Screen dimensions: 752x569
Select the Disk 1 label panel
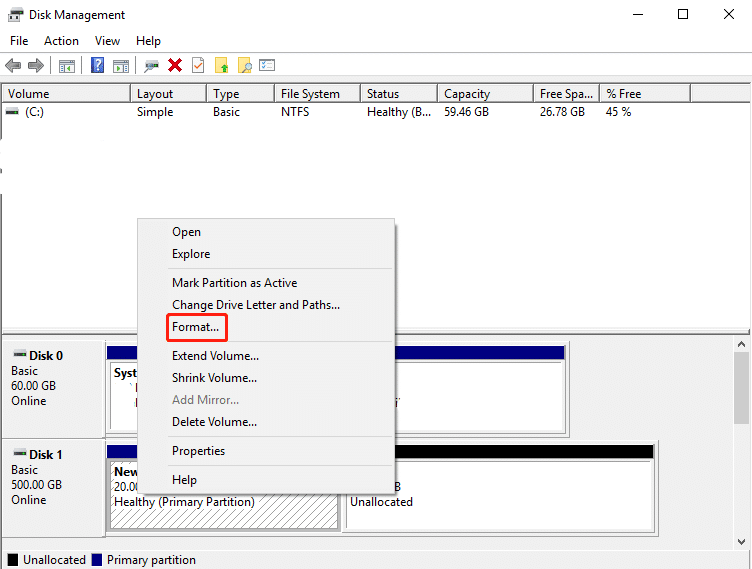[x=53, y=488]
